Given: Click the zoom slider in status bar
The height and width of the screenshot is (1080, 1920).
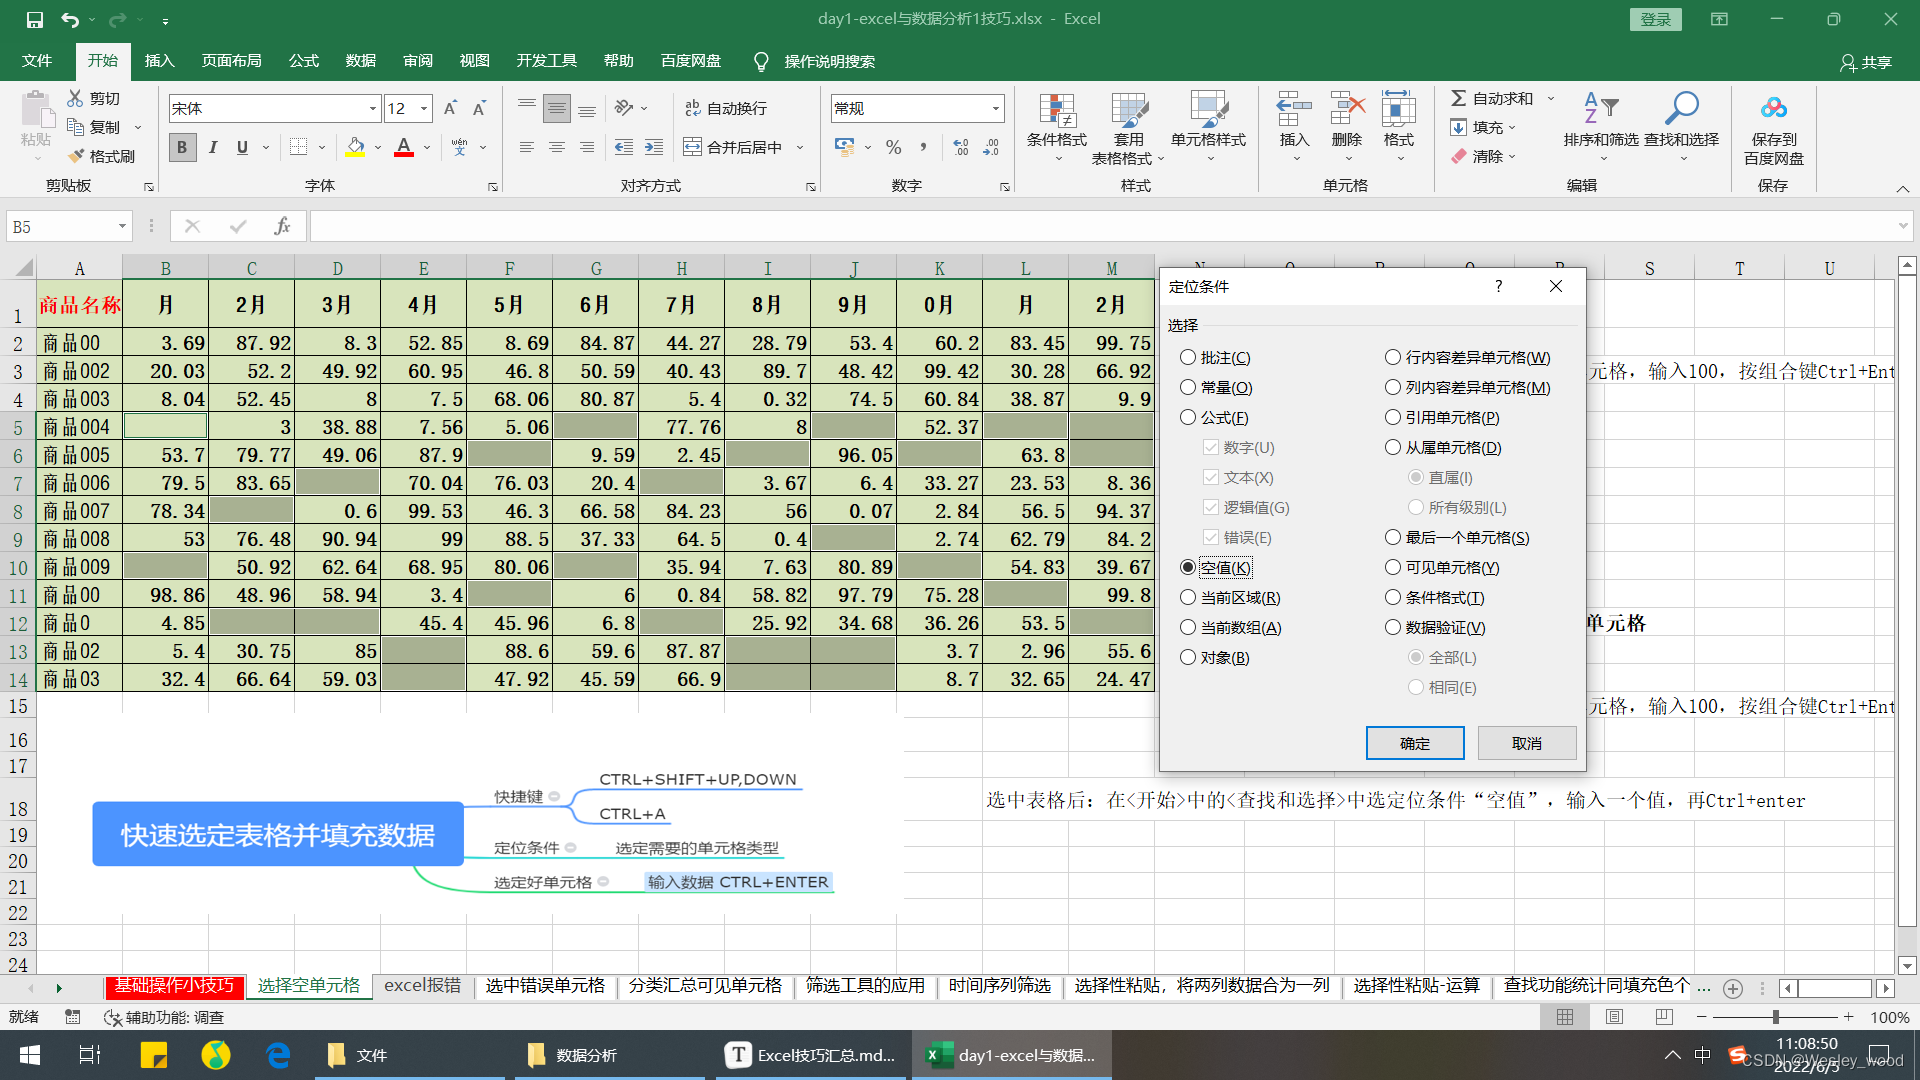Looking at the screenshot, I should [x=1775, y=1017].
